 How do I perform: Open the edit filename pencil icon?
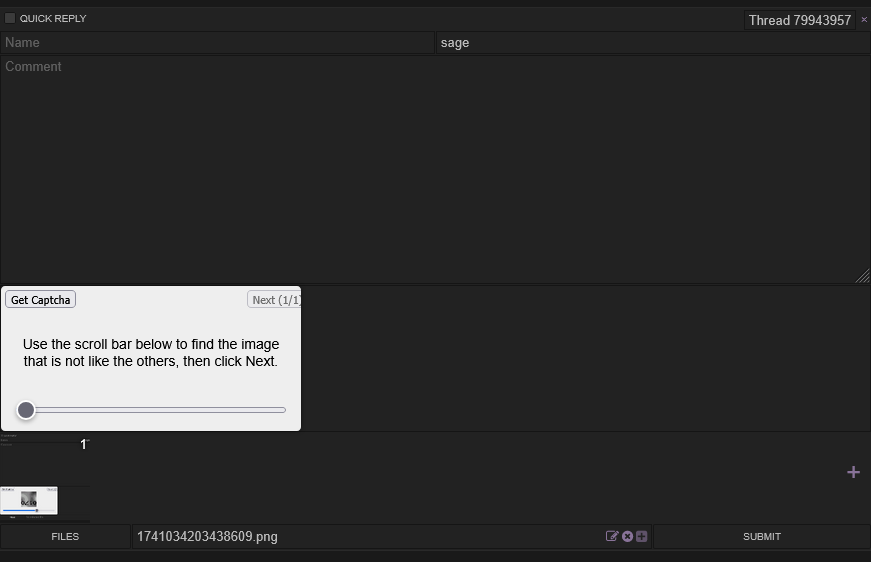tap(612, 536)
